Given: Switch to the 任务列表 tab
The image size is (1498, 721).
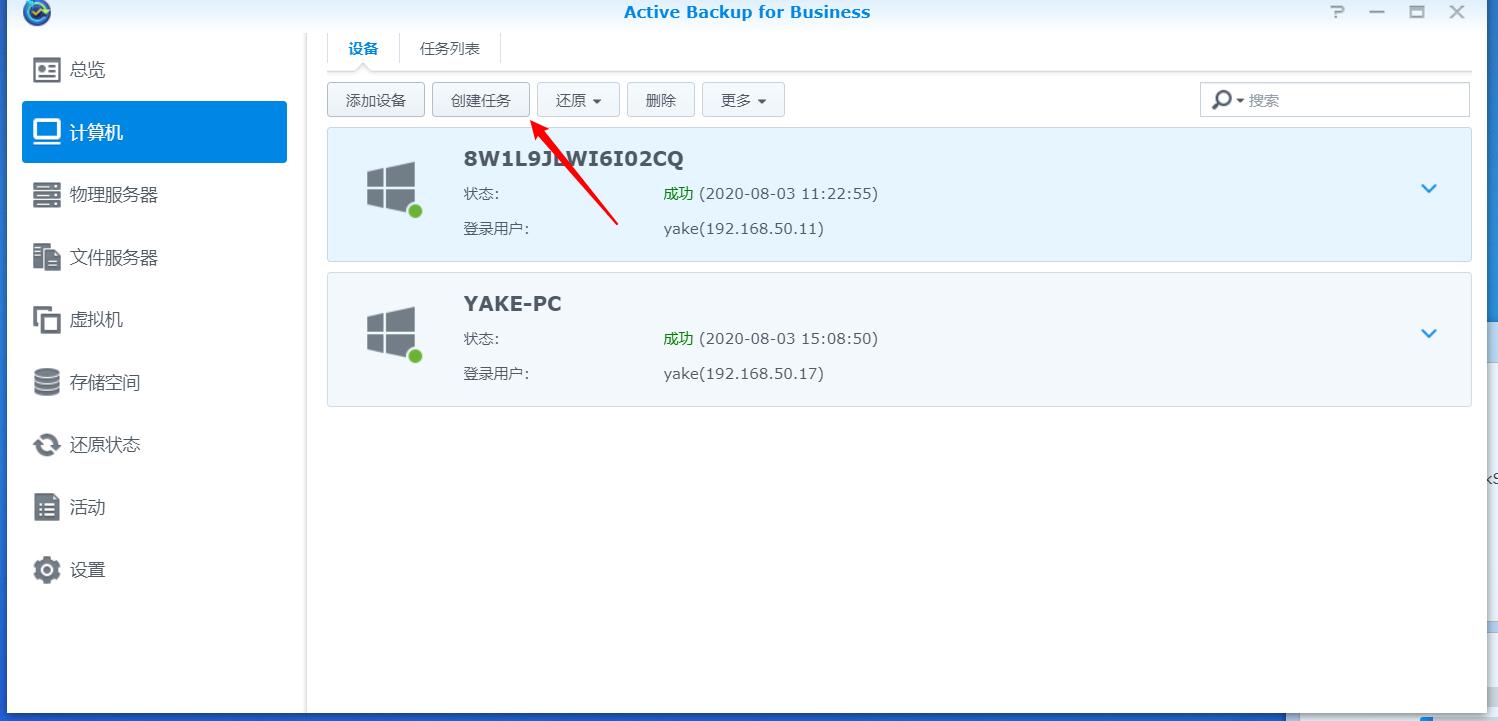Looking at the screenshot, I should [450, 49].
